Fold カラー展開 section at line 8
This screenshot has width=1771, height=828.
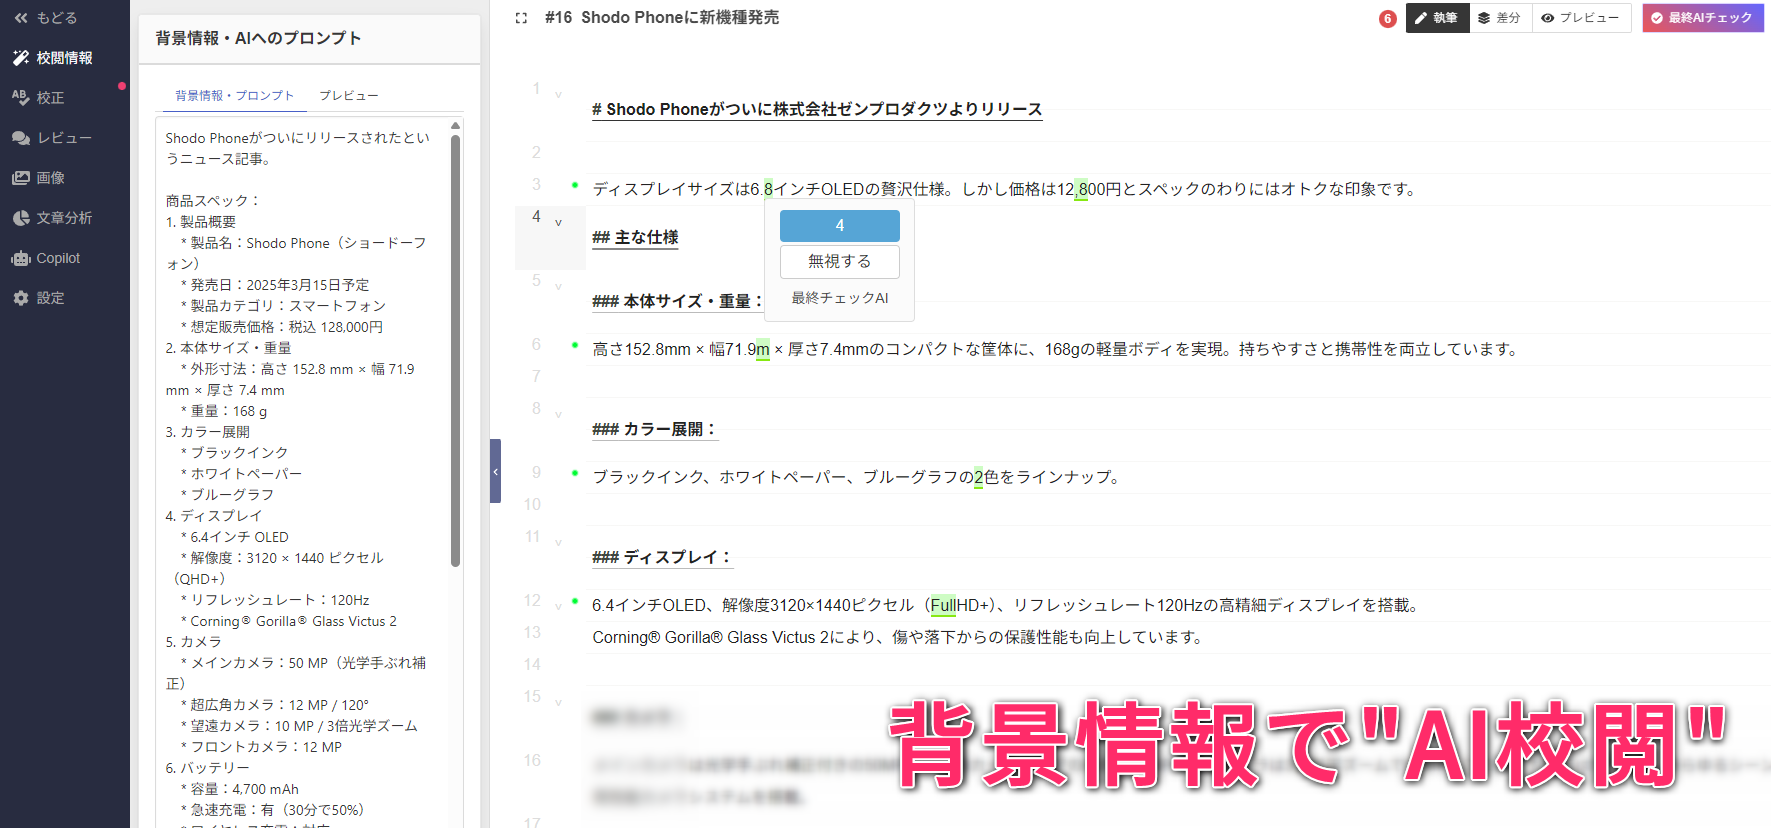(558, 415)
